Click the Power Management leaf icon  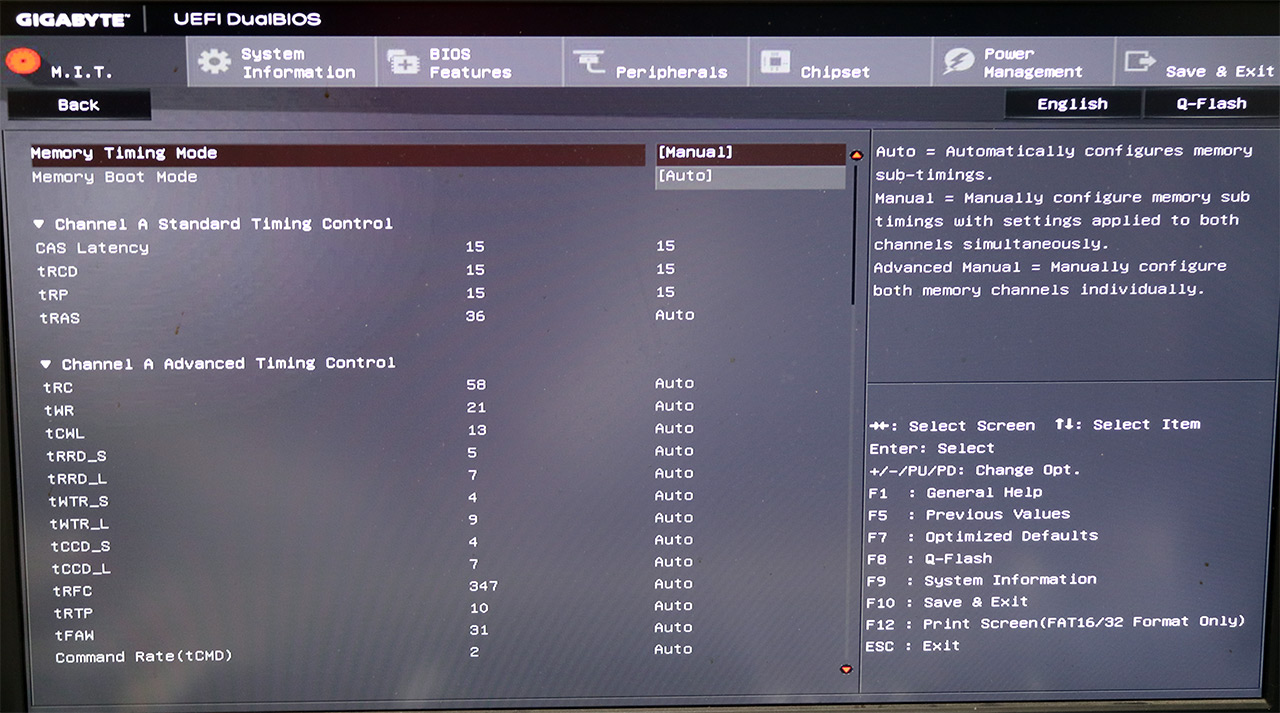pyautogui.click(x=958, y=62)
